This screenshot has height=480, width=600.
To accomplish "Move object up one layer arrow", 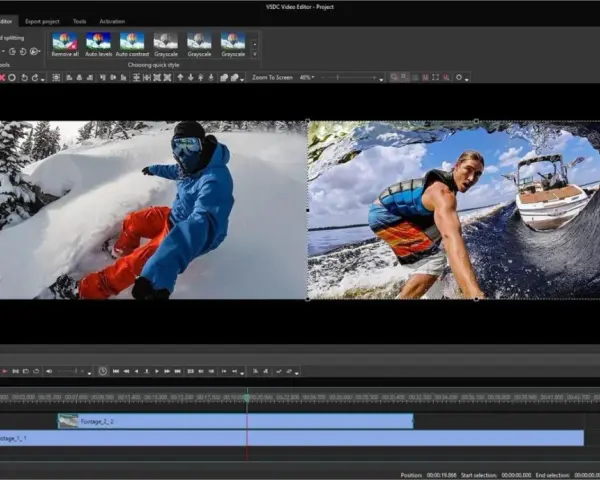I will pos(180,78).
